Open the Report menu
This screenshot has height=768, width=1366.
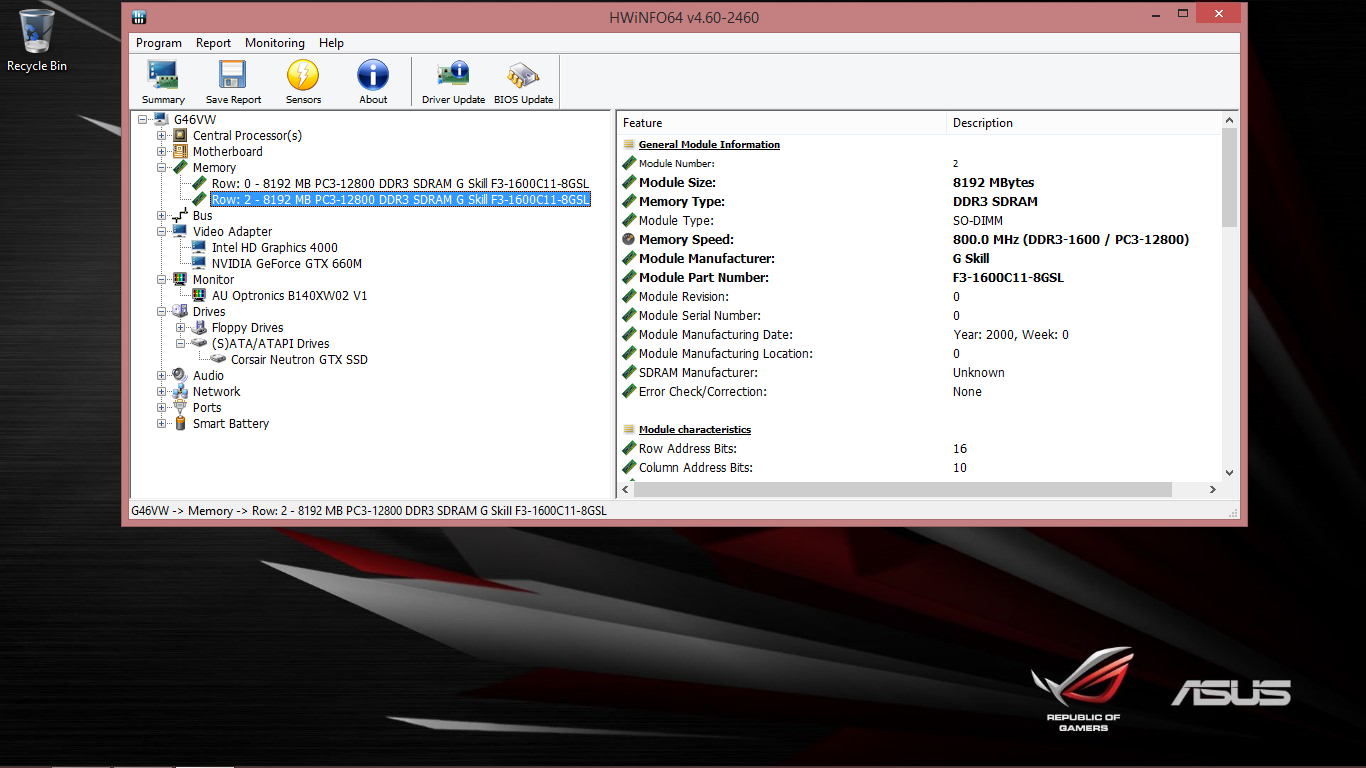pyautogui.click(x=213, y=43)
